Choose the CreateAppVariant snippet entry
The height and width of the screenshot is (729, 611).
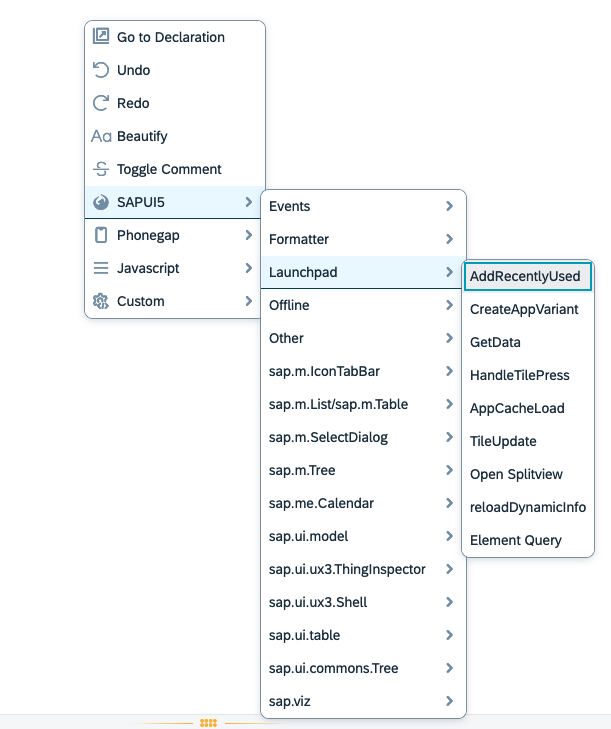pos(524,309)
